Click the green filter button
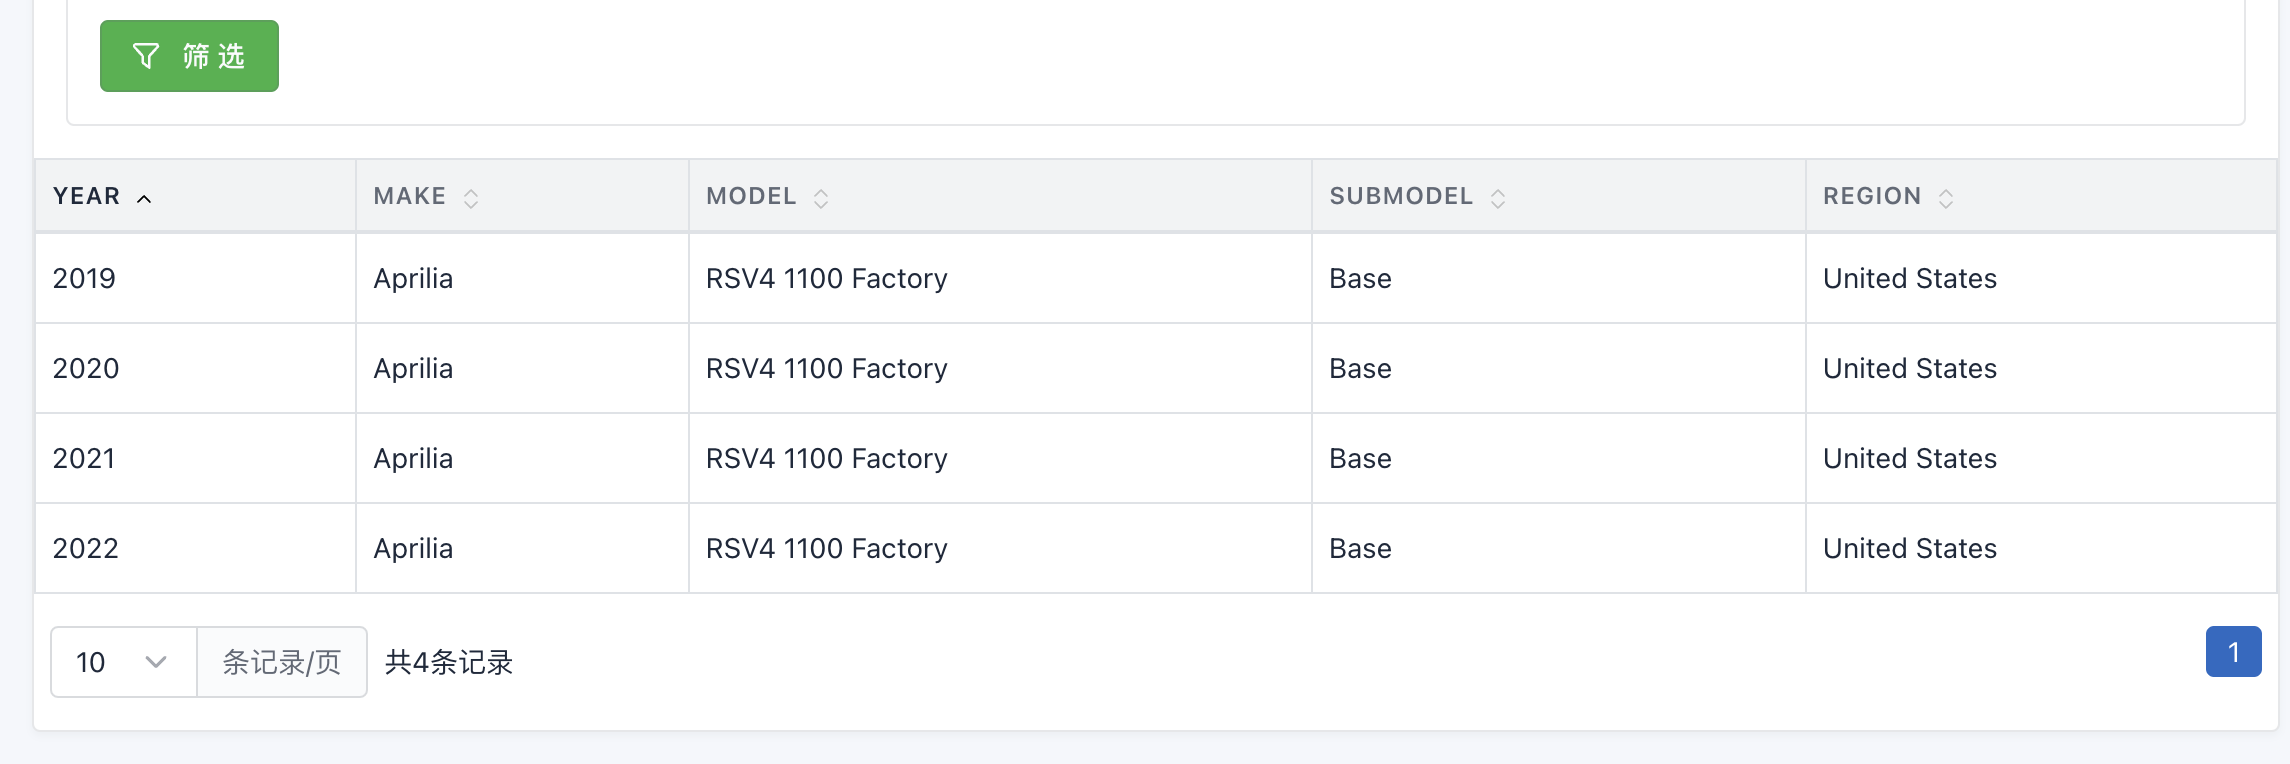 click(x=189, y=56)
